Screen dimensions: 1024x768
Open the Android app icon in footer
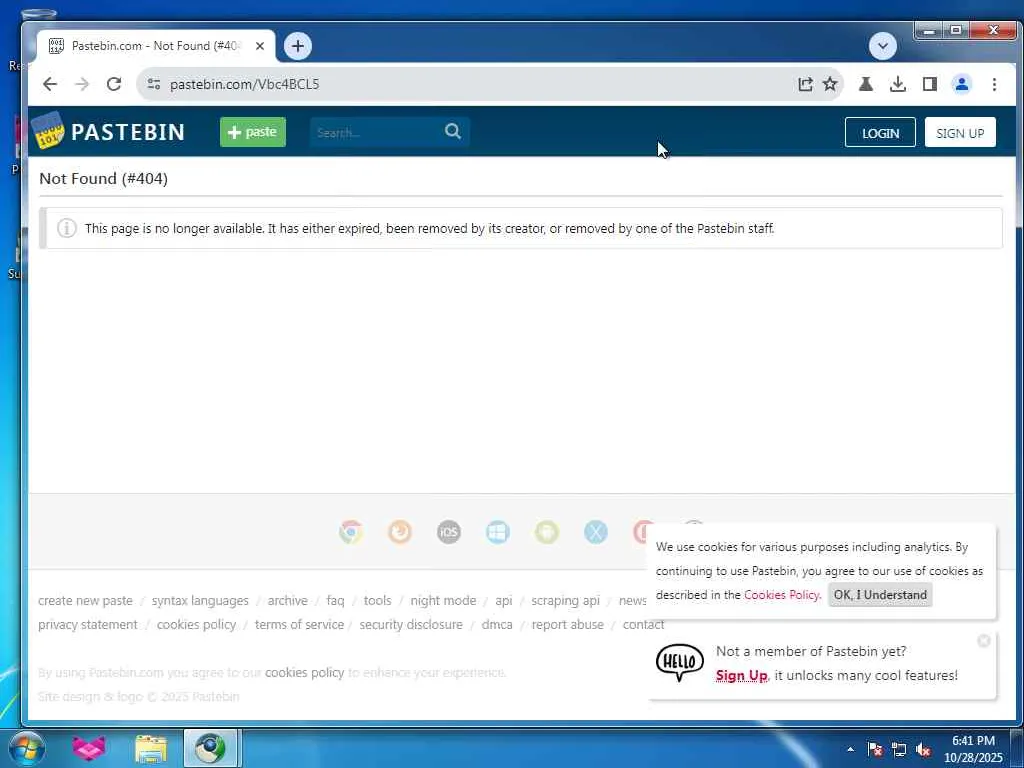point(547,532)
